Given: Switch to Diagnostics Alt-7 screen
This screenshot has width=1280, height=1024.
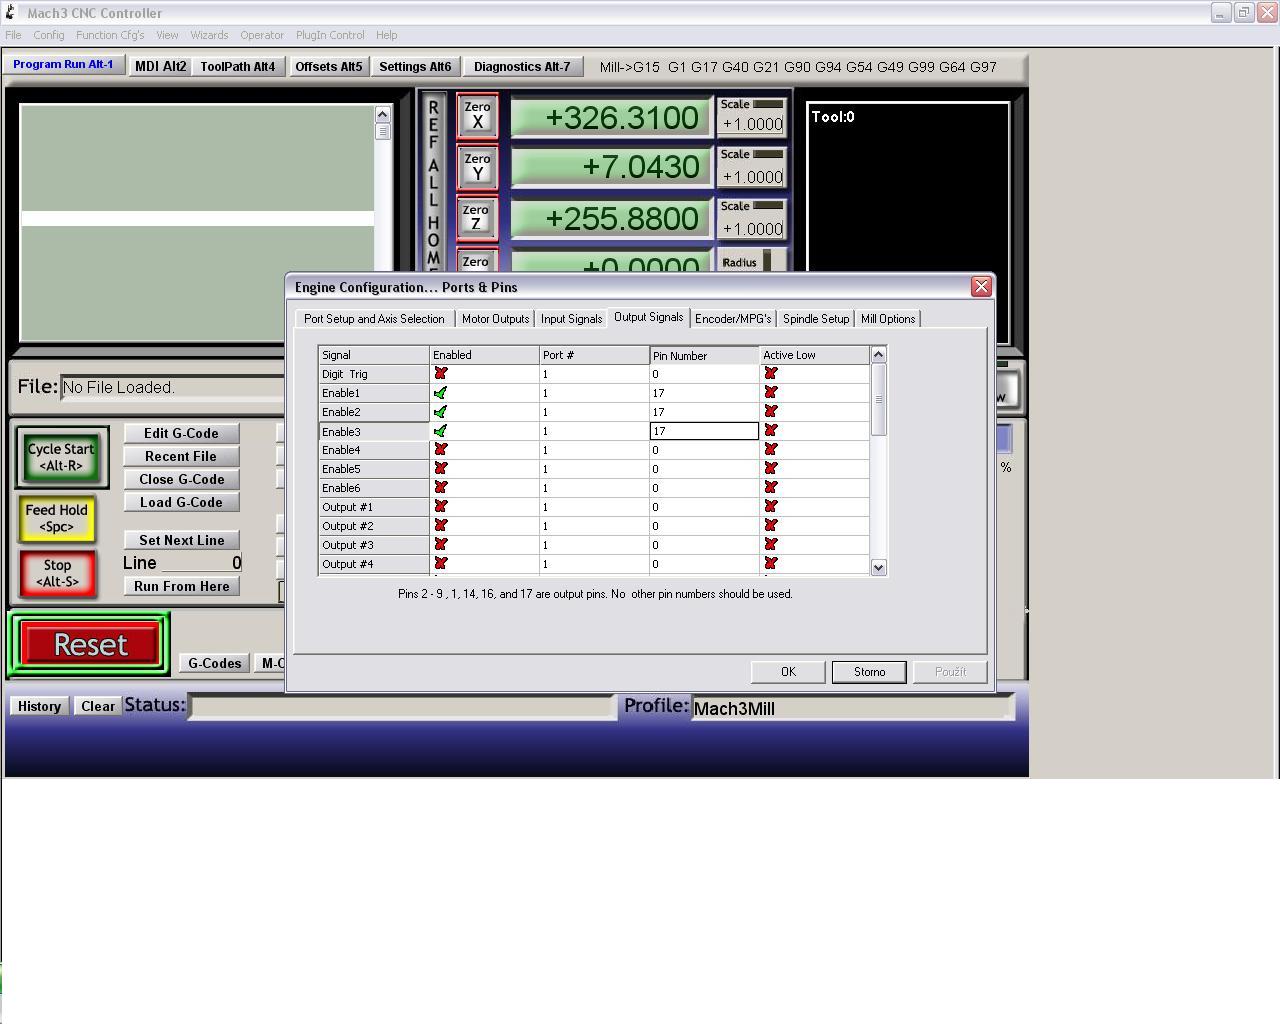Looking at the screenshot, I should tap(522, 67).
